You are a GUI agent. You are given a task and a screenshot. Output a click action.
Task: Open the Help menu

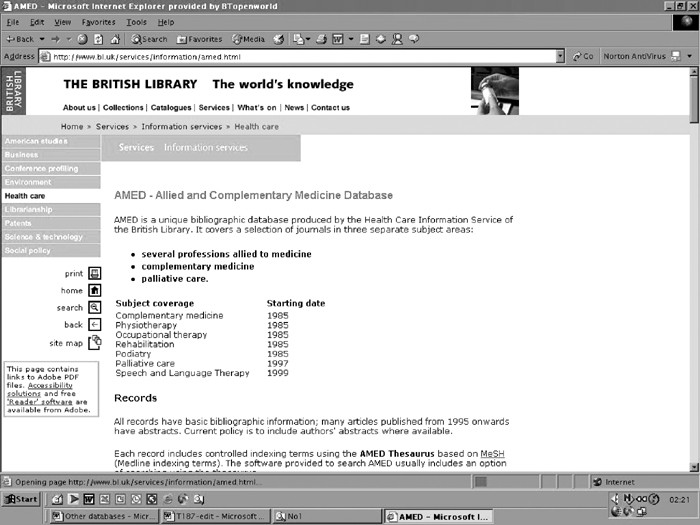tap(166, 22)
